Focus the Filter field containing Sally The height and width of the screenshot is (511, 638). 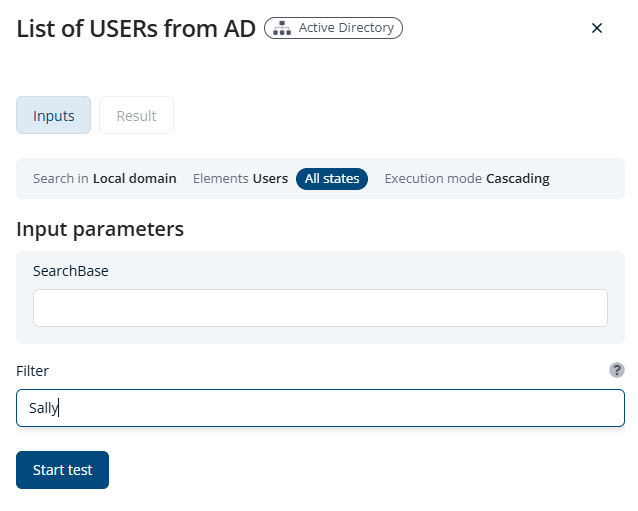320,408
